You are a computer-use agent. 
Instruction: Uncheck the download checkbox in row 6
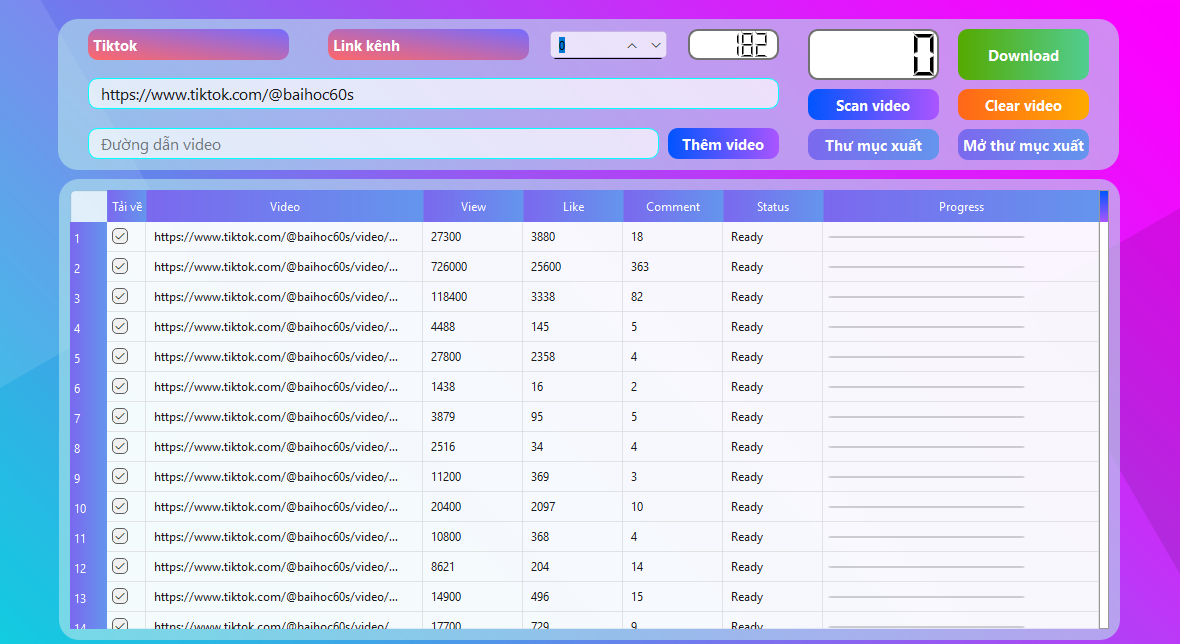[120, 387]
